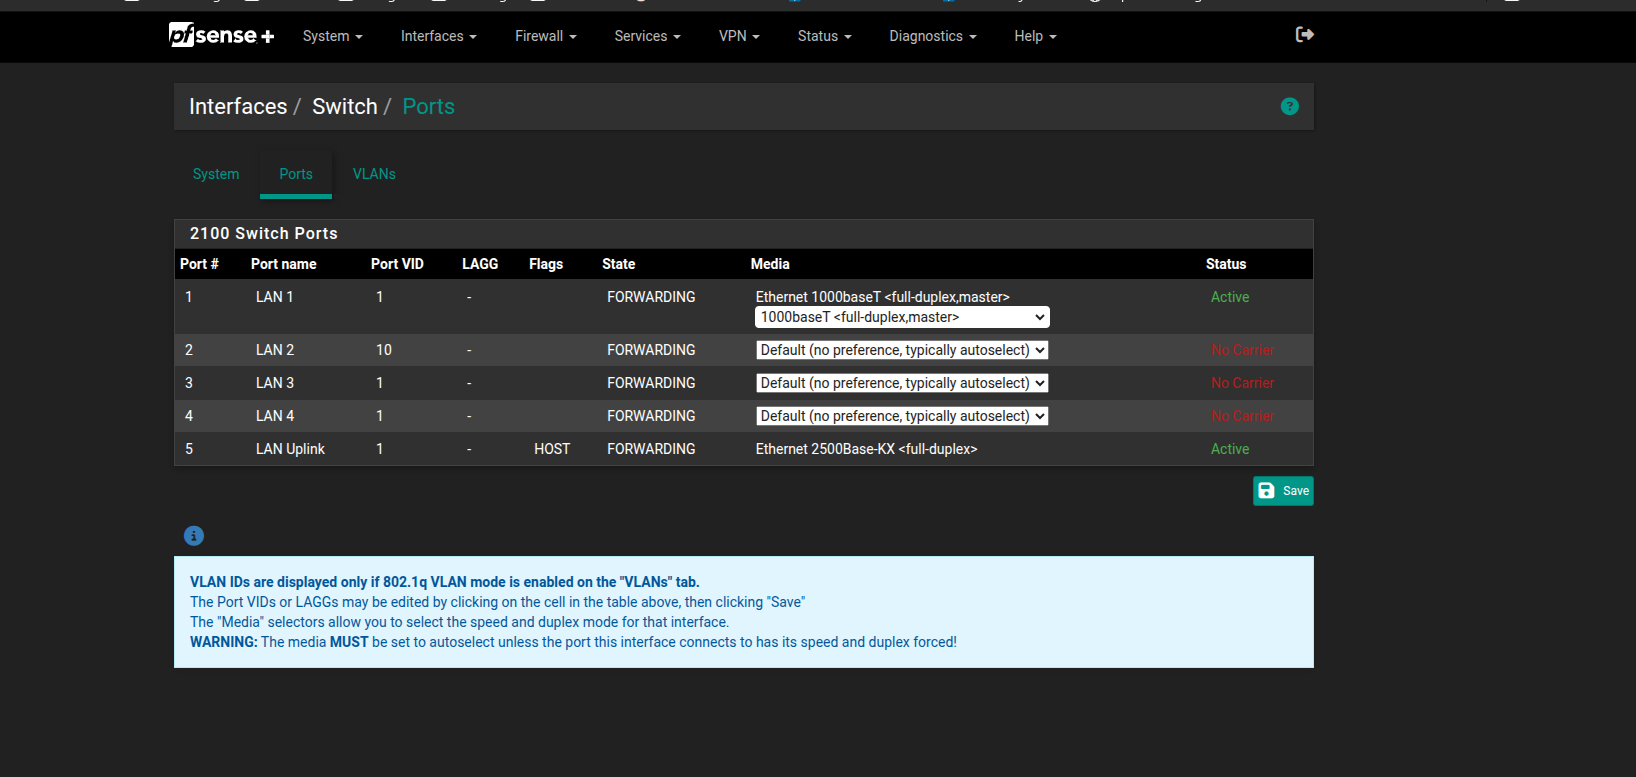1636x777 pixels.
Task: Open the VPN menu
Action: [738, 36]
